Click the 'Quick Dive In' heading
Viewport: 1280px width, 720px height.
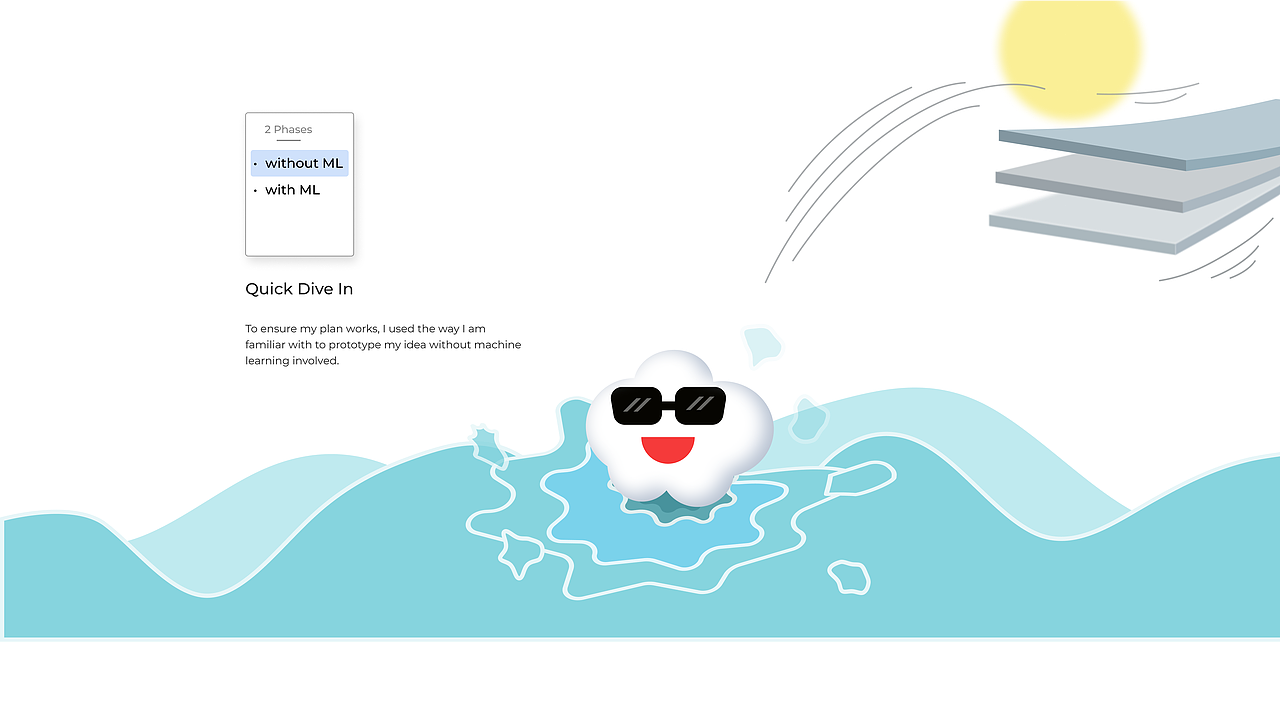299,289
